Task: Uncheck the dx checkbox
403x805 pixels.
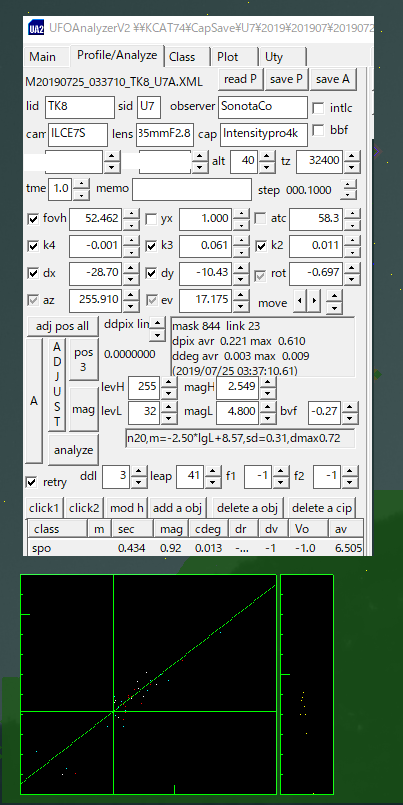Action: pyautogui.click(x=33, y=274)
